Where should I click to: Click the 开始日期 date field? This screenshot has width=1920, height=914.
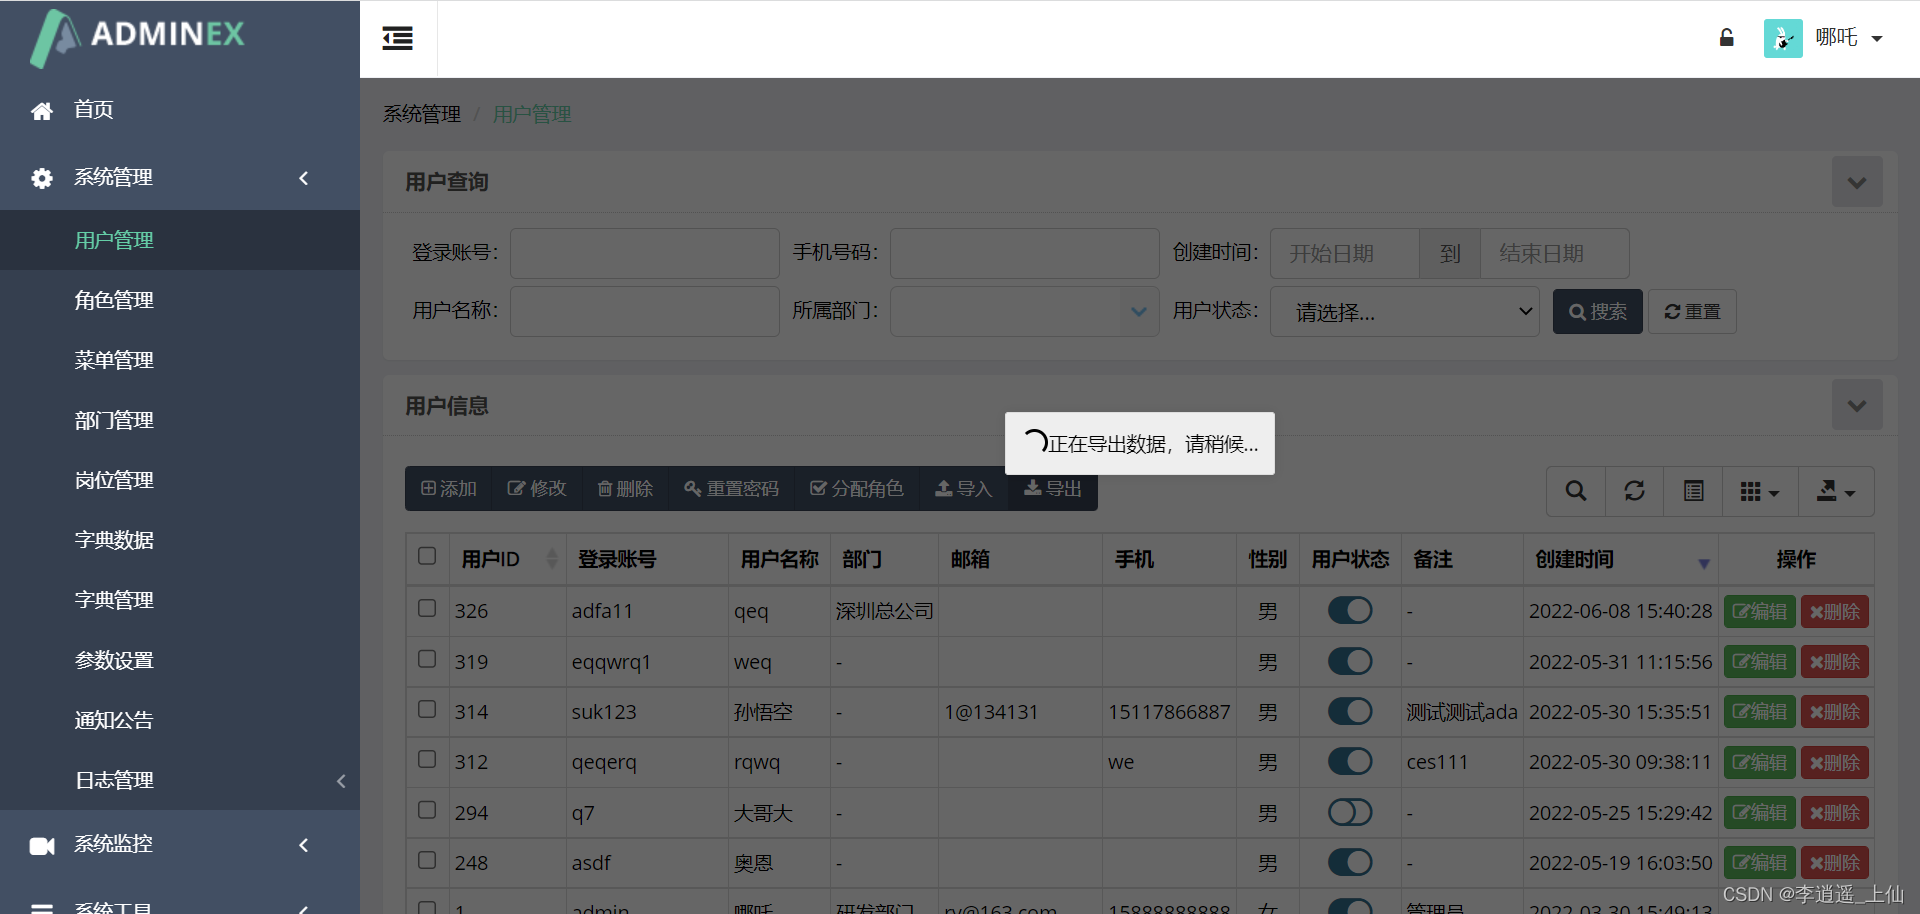click(x=1345, y=253)
